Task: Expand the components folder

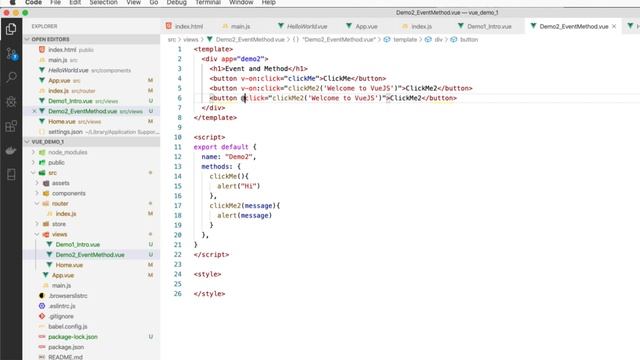Action: click(37, 193)
